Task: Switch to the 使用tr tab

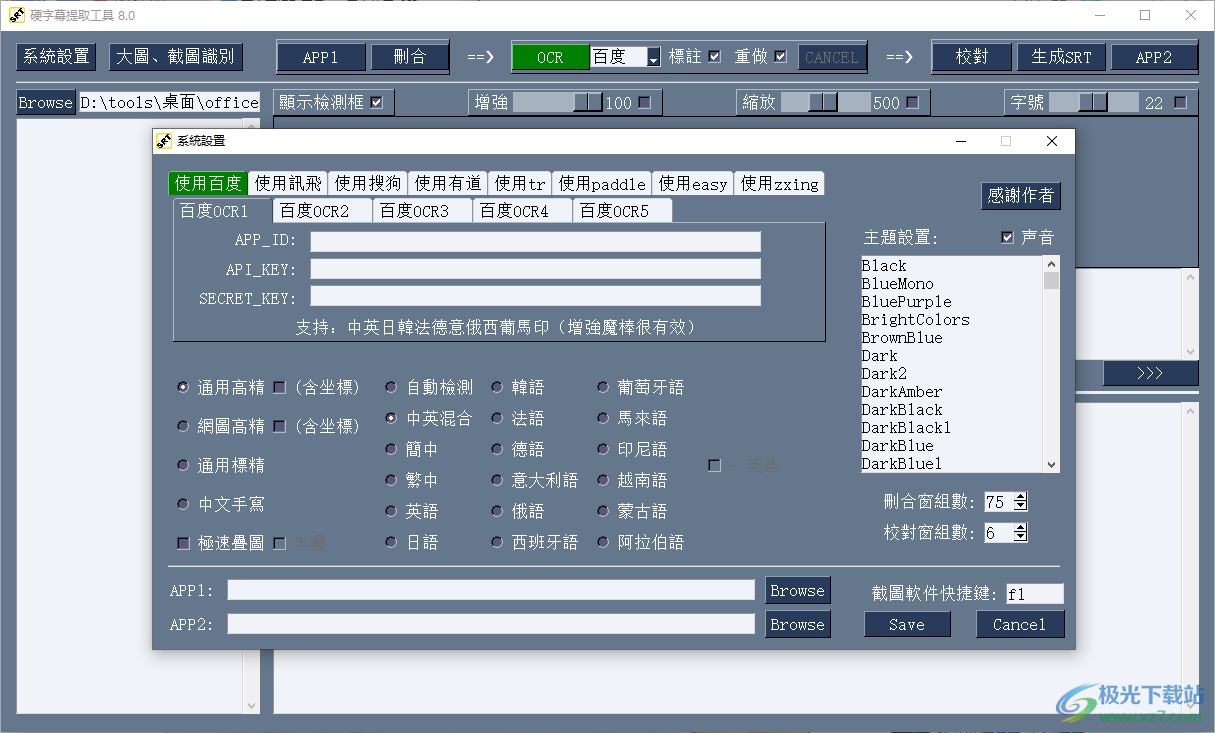Action: [x=520, y=183]
